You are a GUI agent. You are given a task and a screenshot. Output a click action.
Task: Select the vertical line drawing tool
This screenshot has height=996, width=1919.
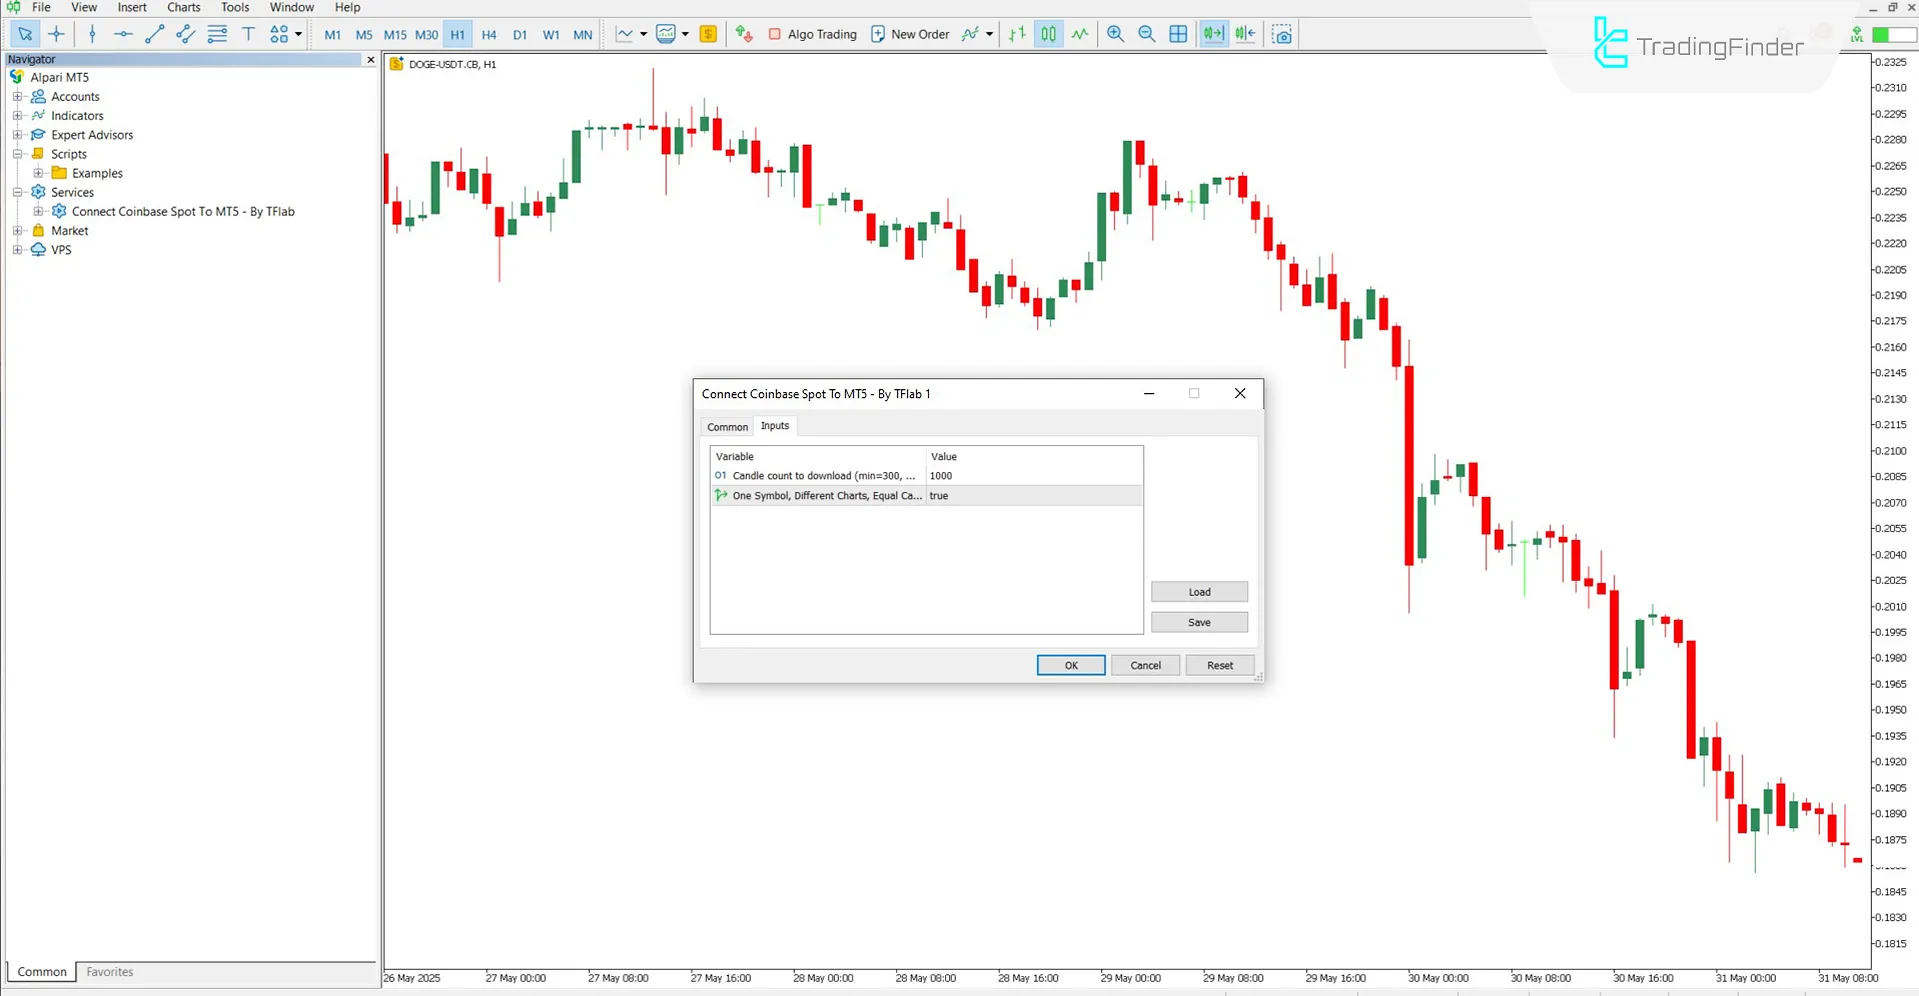coord(92,34)
